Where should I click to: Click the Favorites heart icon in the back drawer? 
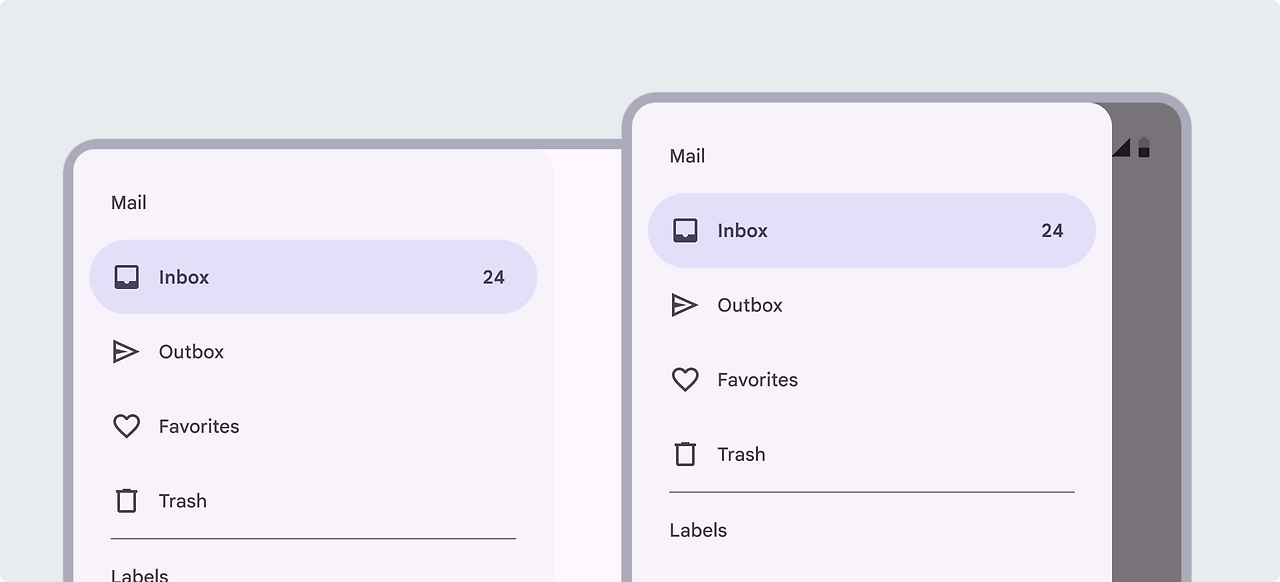[126, 426]
